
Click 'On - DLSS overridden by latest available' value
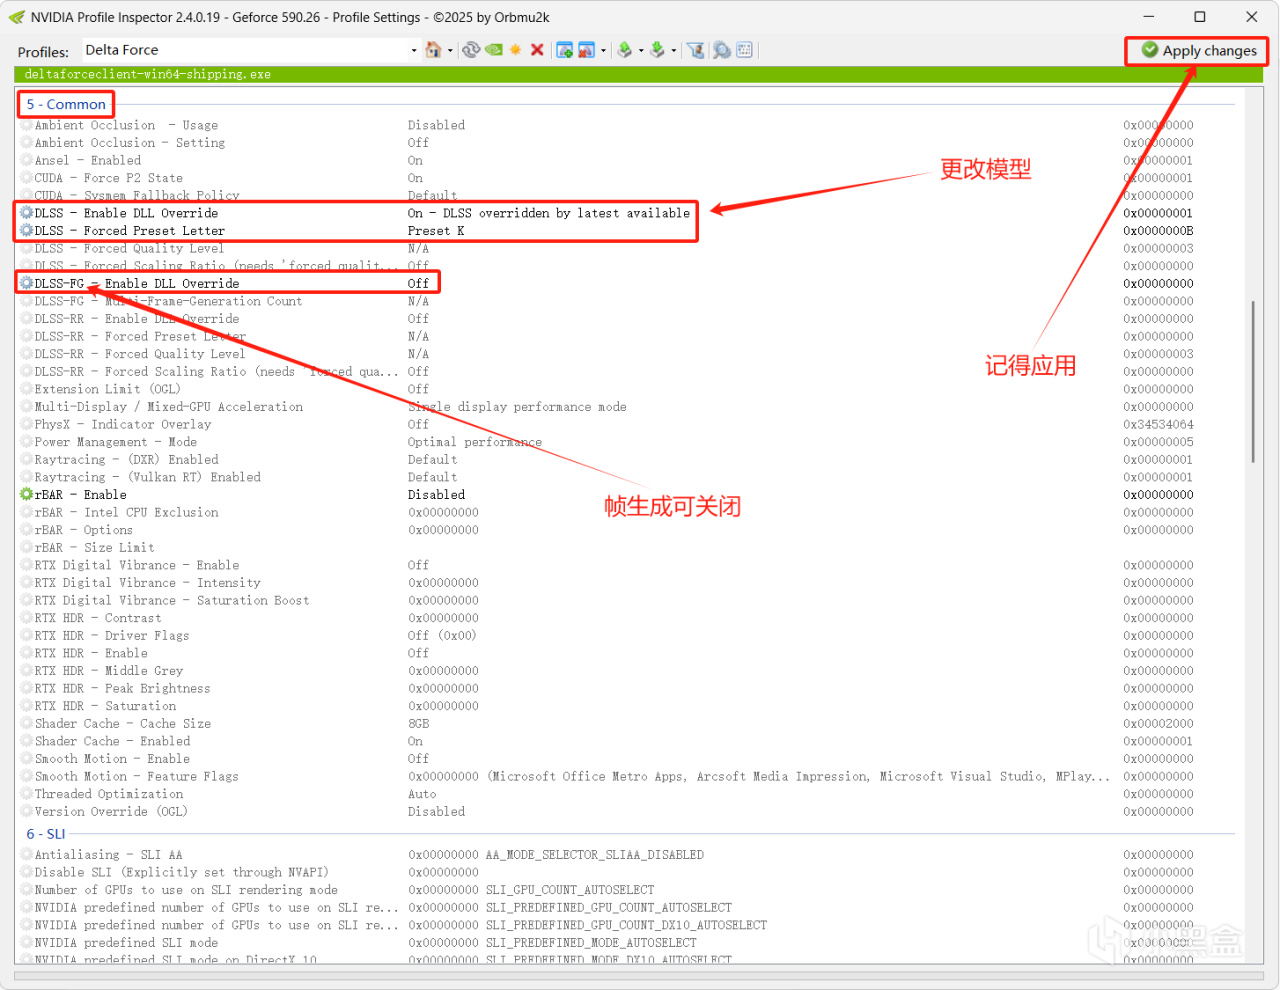pyautogui.click(x=549, y=213)
